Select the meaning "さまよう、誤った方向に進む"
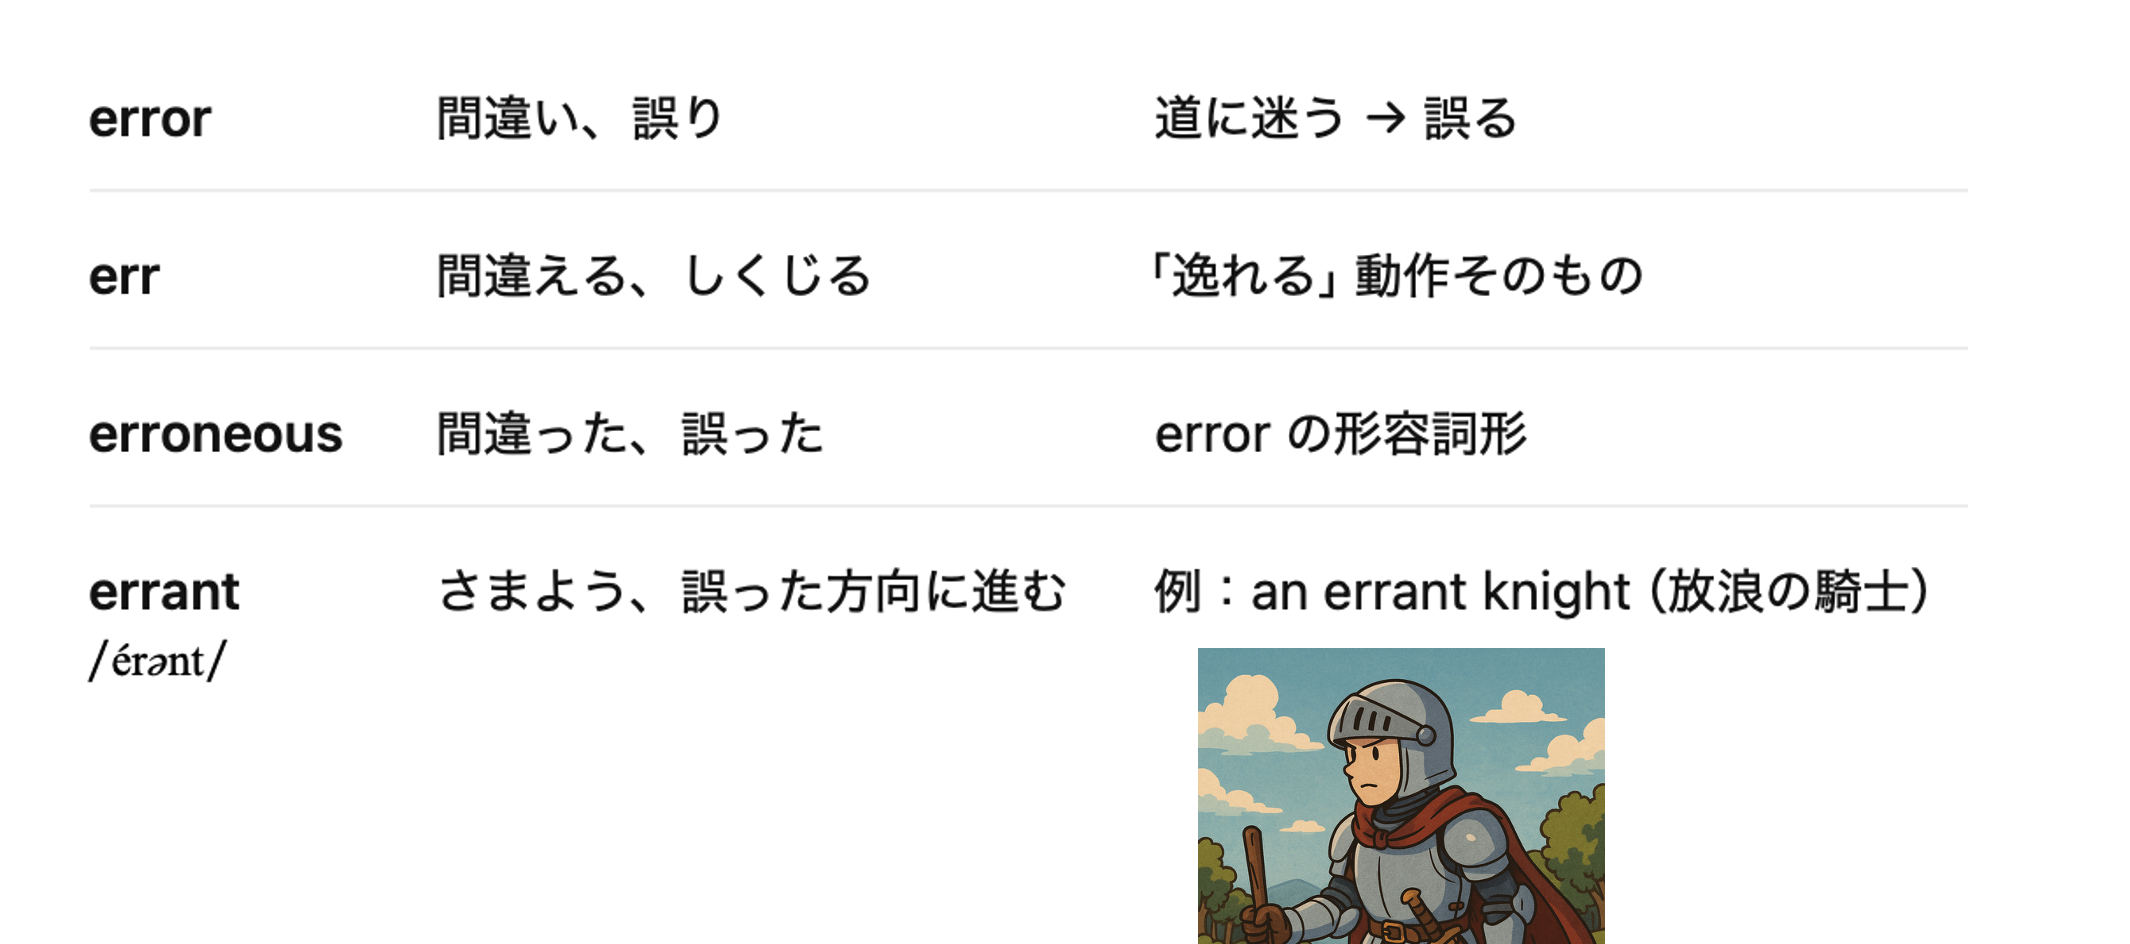 tap(752, 591)
